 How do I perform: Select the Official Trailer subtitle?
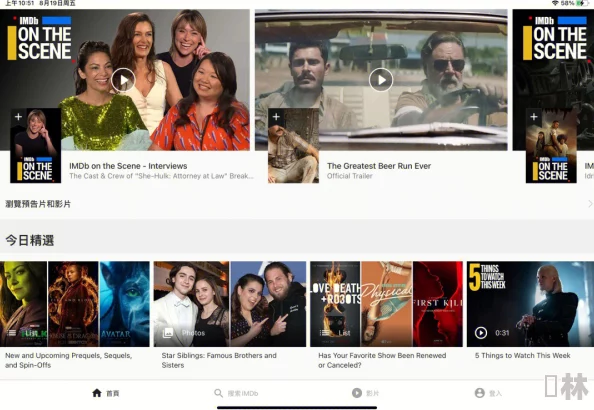tap(350, 176)
